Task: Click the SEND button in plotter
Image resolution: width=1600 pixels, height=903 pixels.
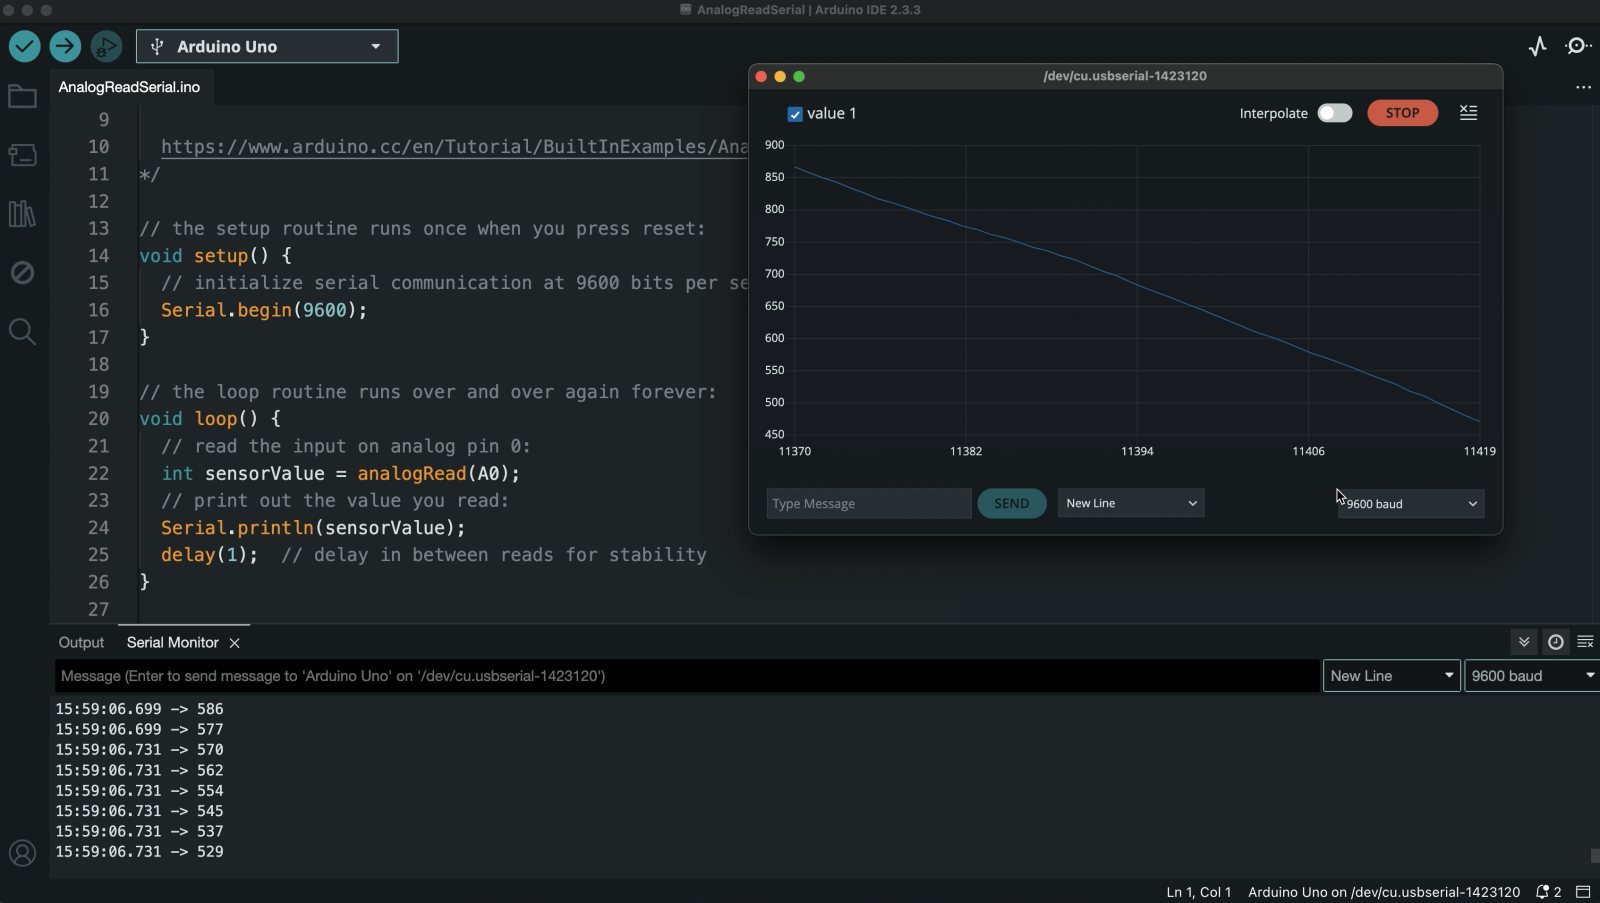Action: [1011, 503]
